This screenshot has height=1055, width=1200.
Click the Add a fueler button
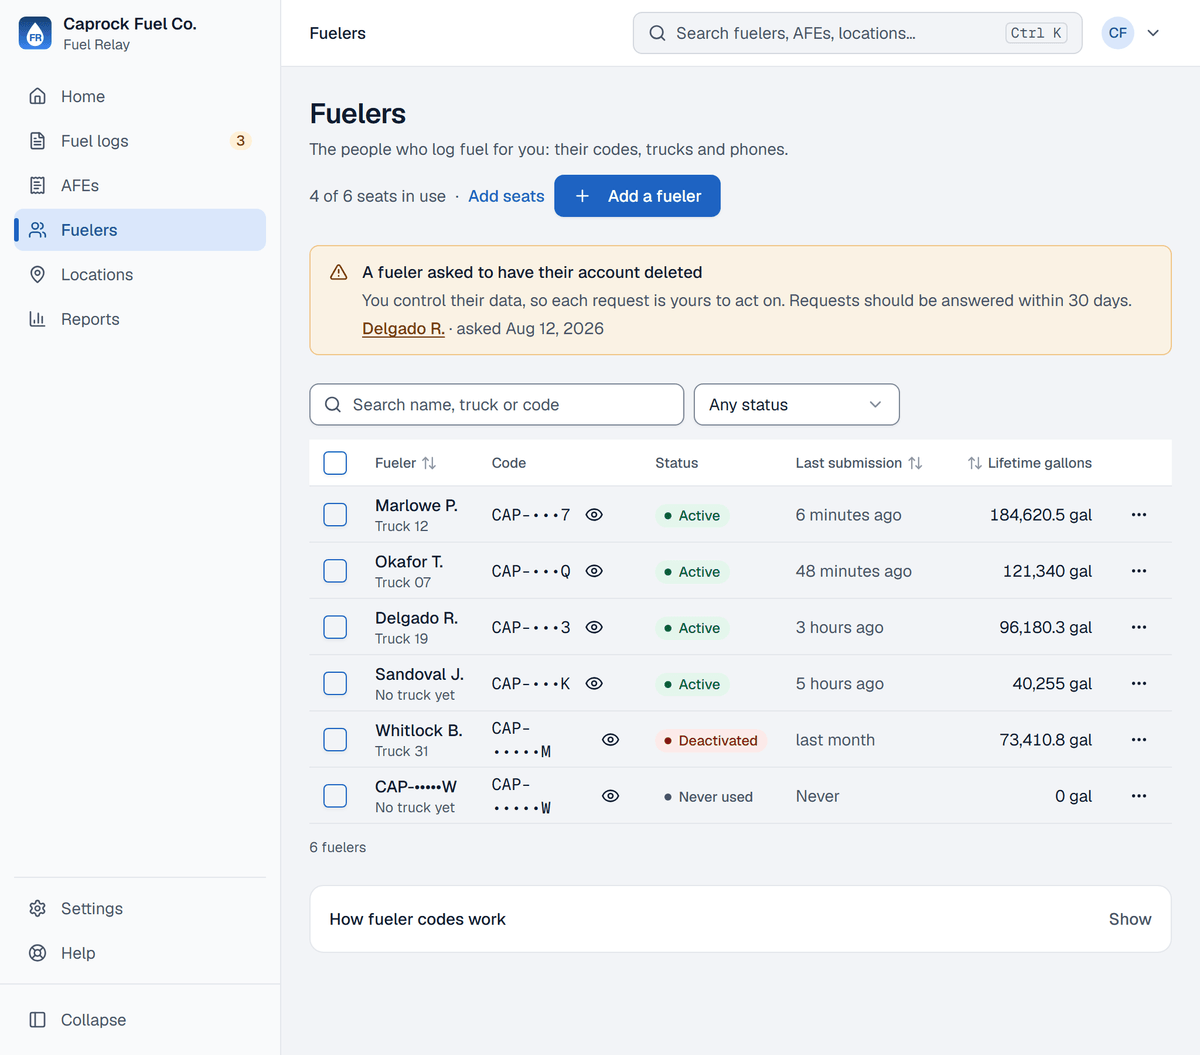coord(637,196)
